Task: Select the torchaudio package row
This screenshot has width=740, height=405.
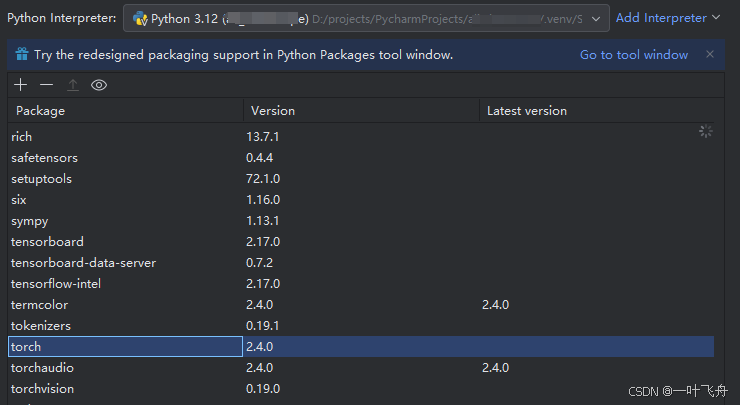Action: (x=361, y=368)
